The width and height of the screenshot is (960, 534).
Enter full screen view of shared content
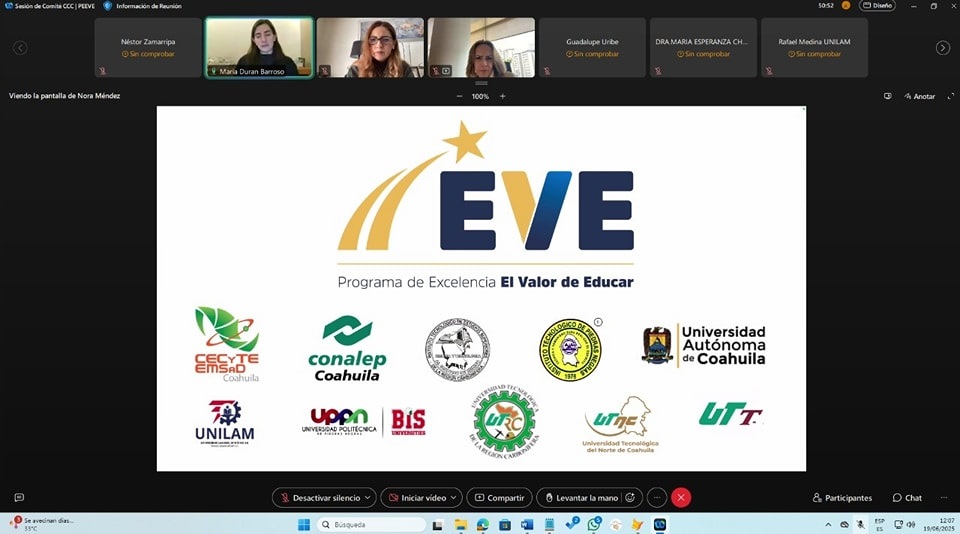(x=951, y=96)
